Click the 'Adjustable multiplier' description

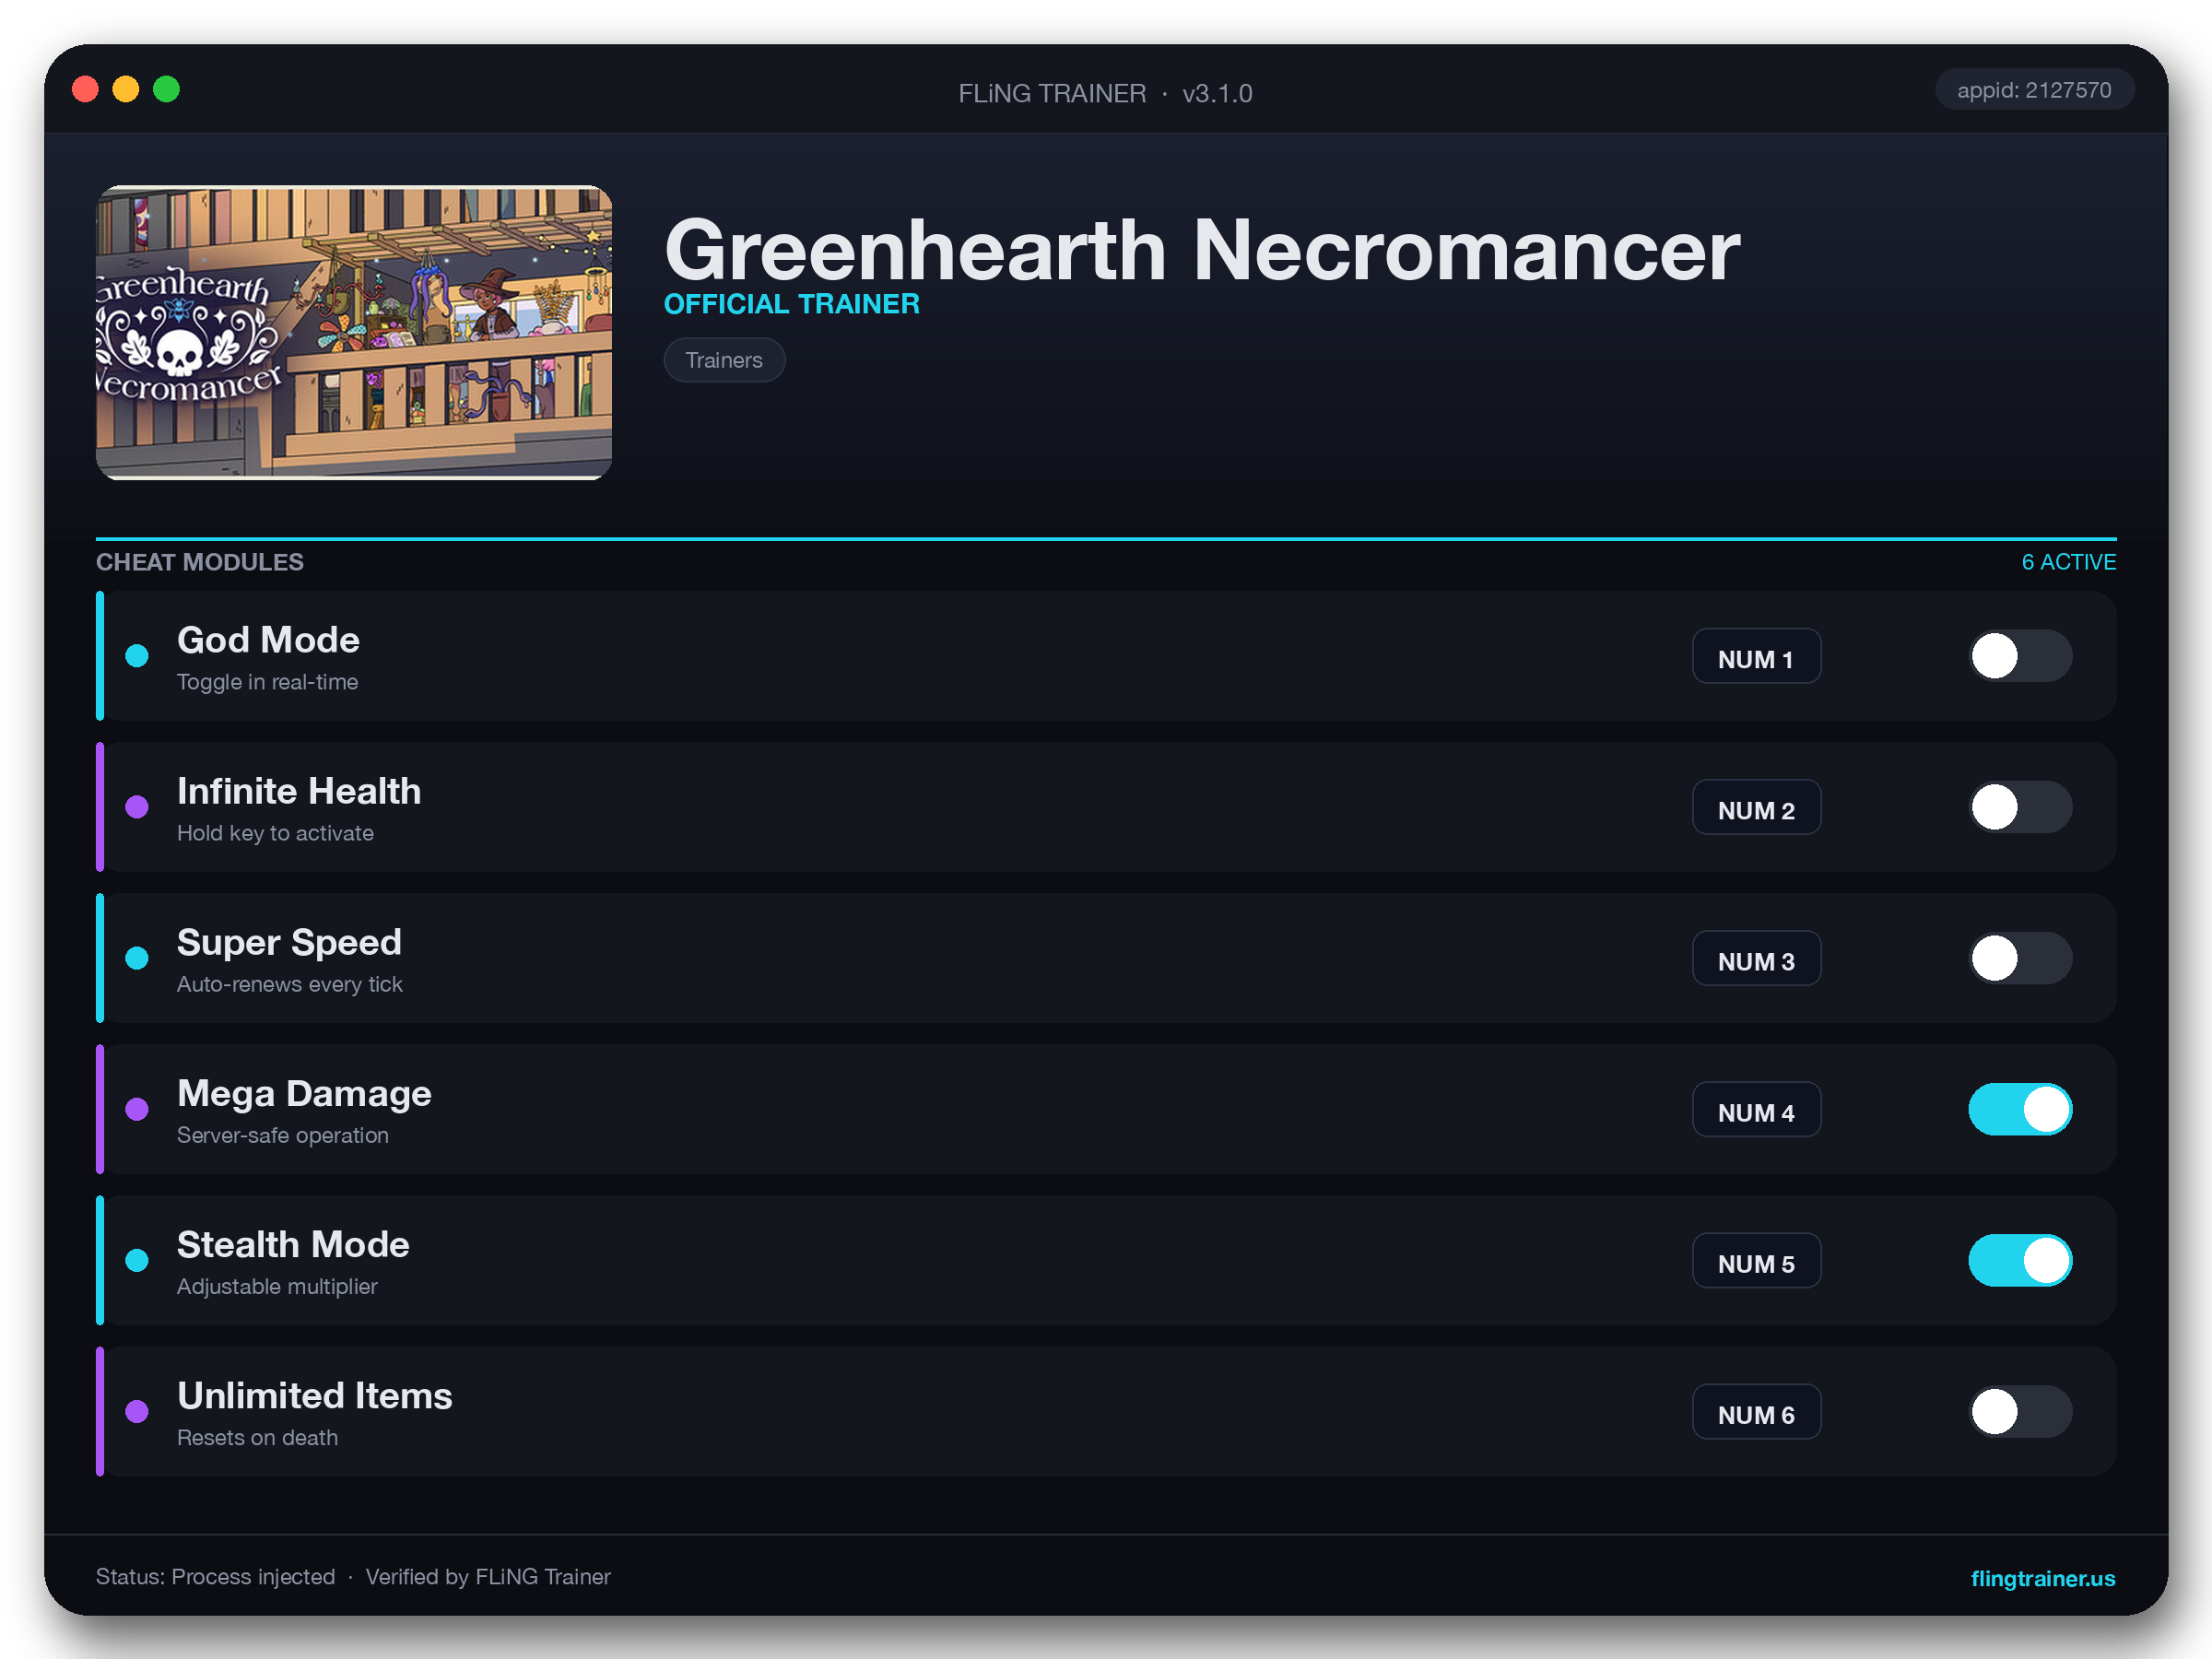coord(277,1286)
